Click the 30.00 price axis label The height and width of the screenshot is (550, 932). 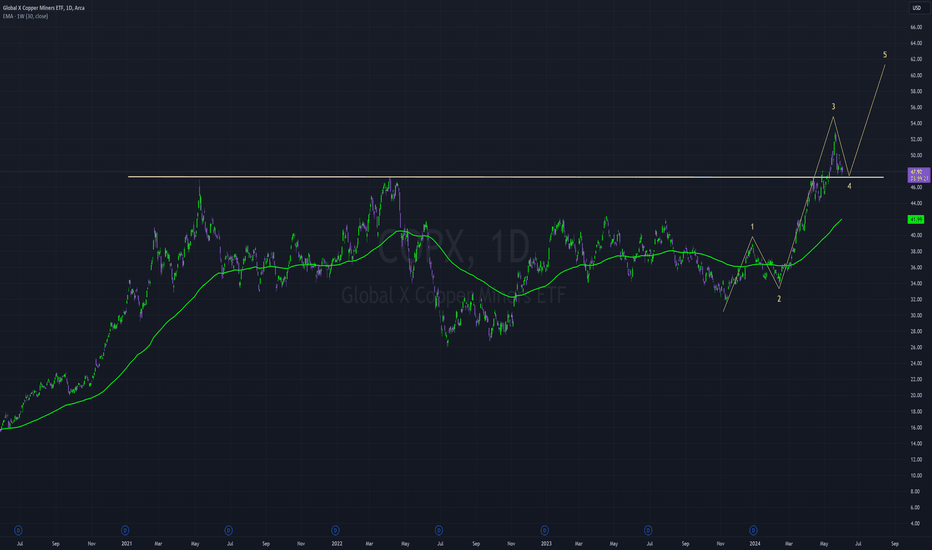916,315
